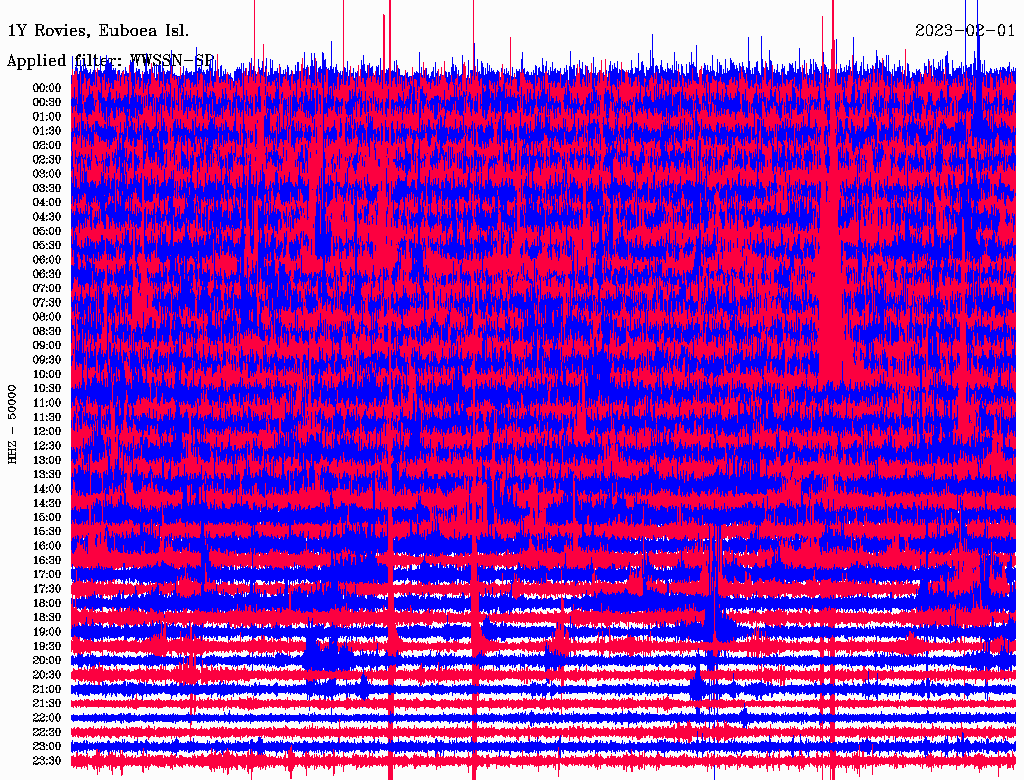Click the 11:00 time label
Image resolution: width=1024 pixels, height=780 pixels.
pos(47,403)
